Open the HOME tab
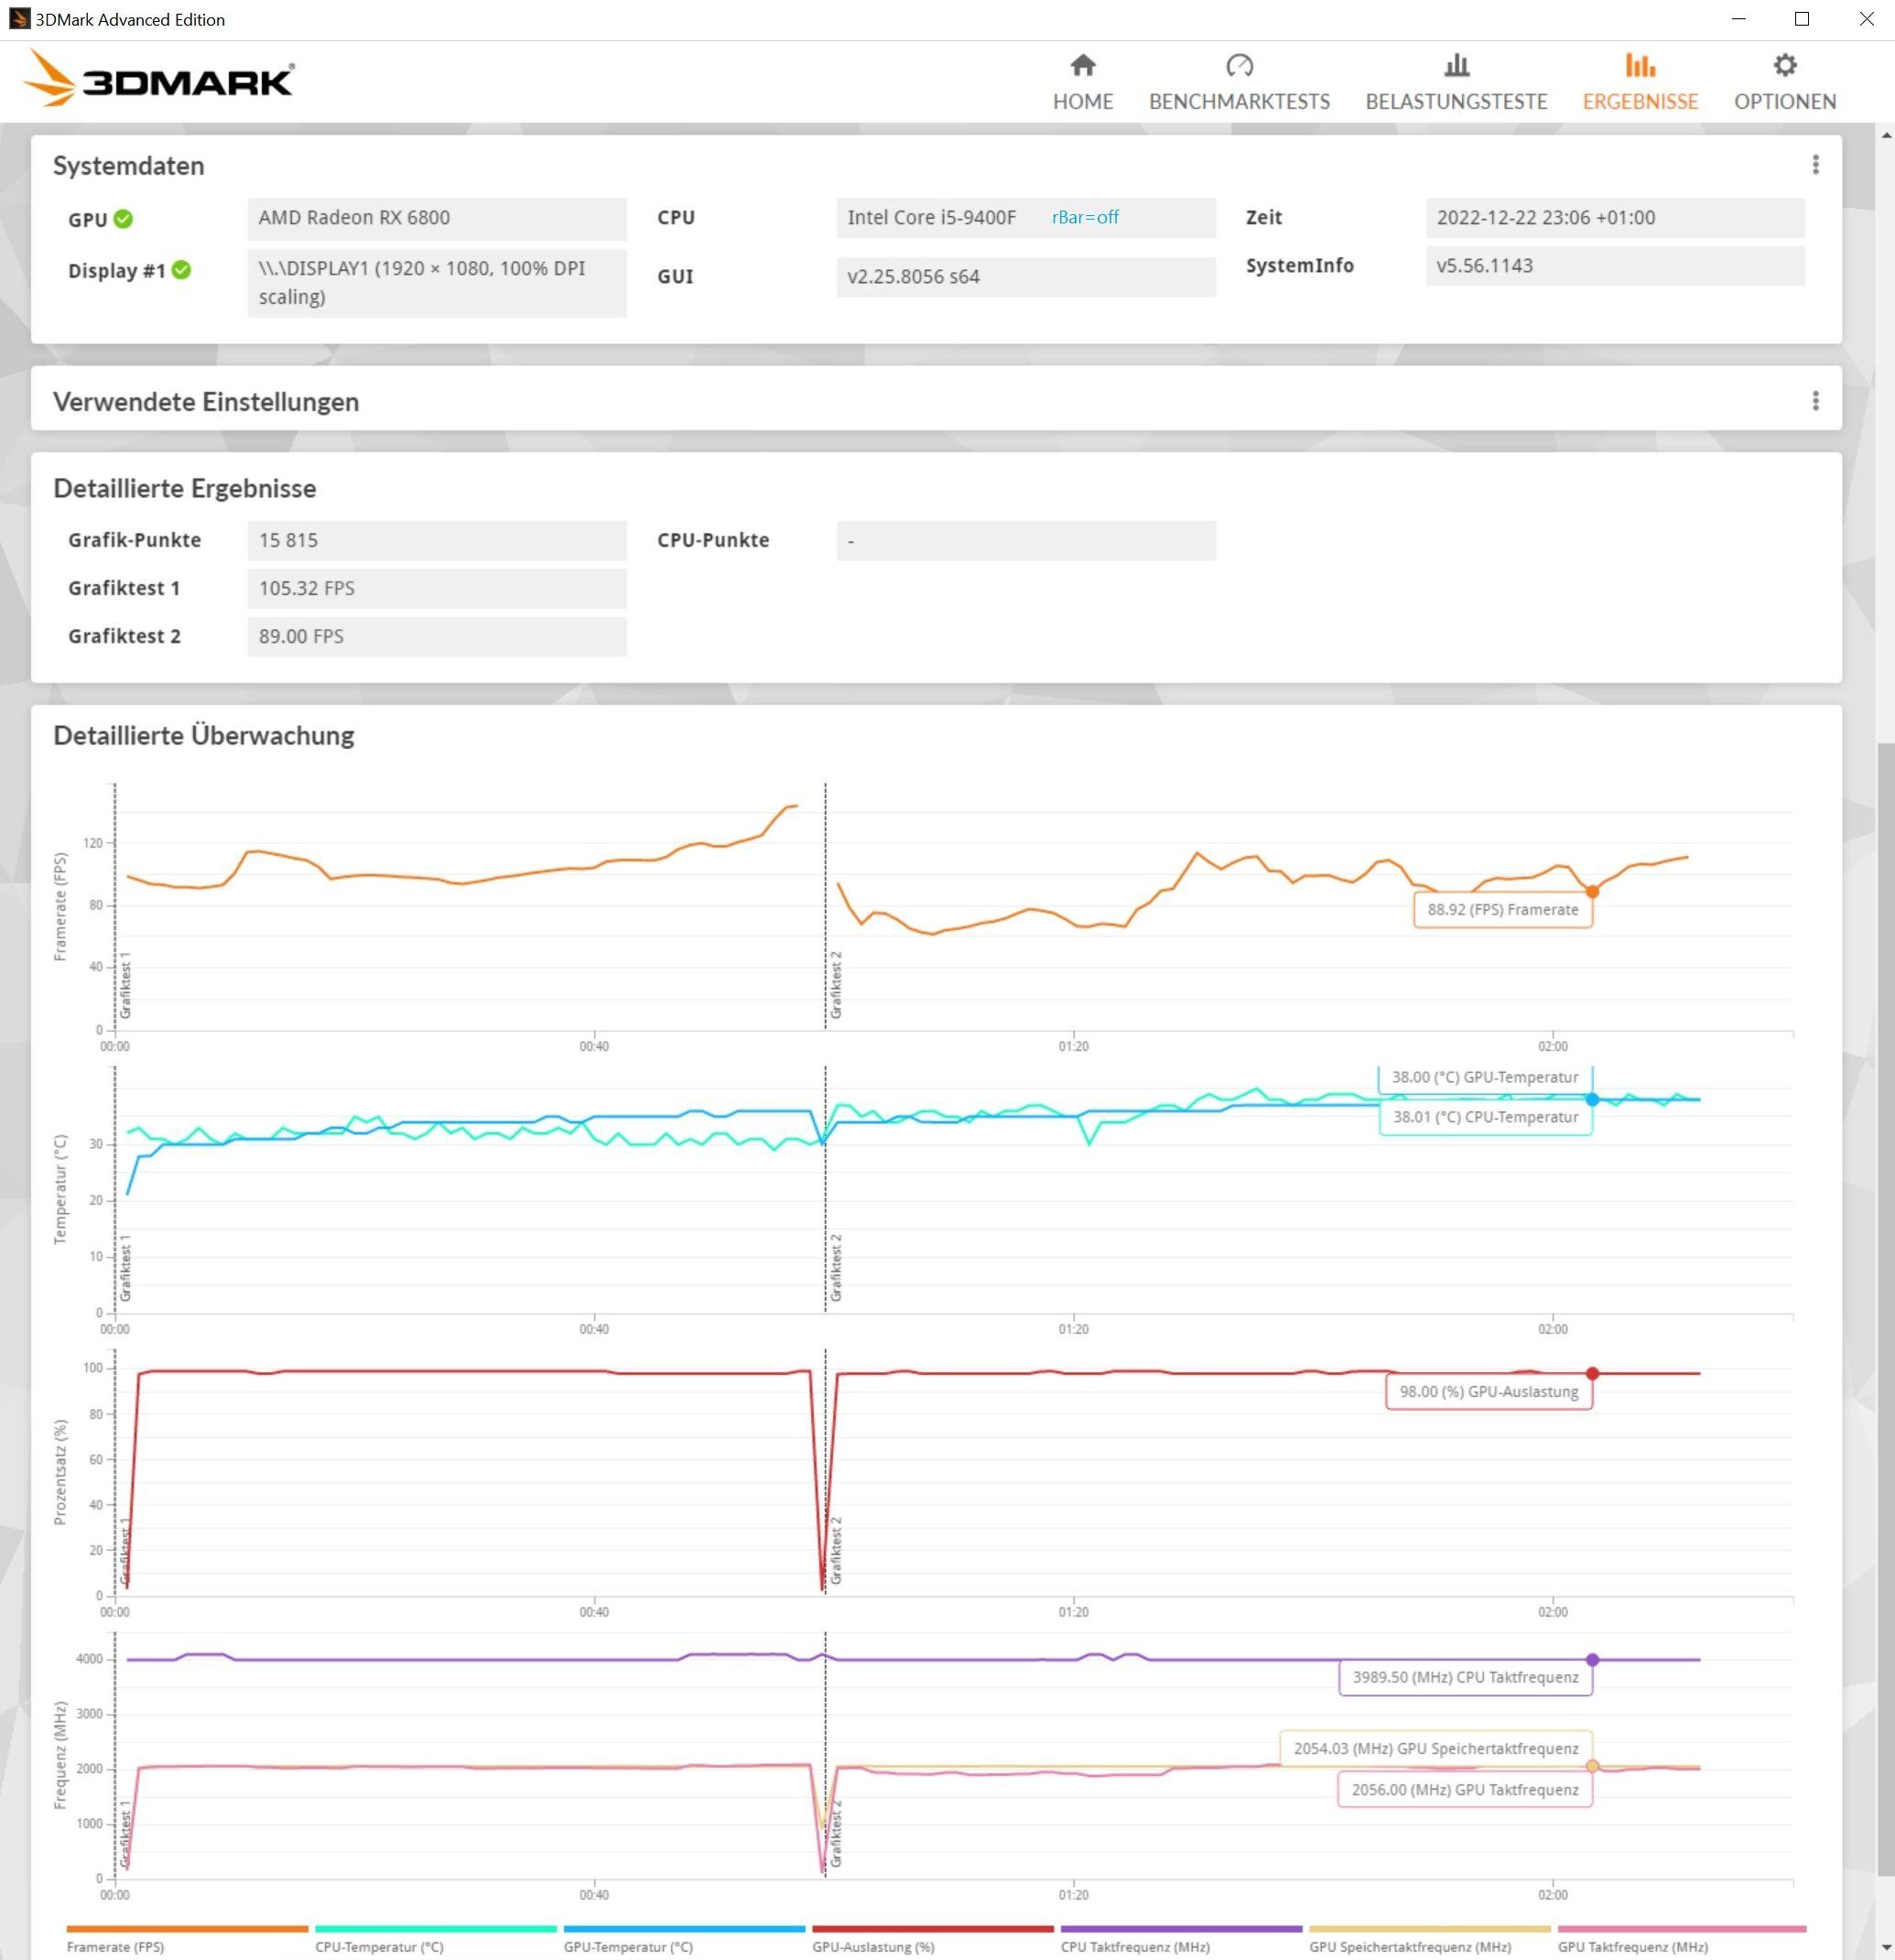This screenshot has height=1960, width=1895. 1082,82
